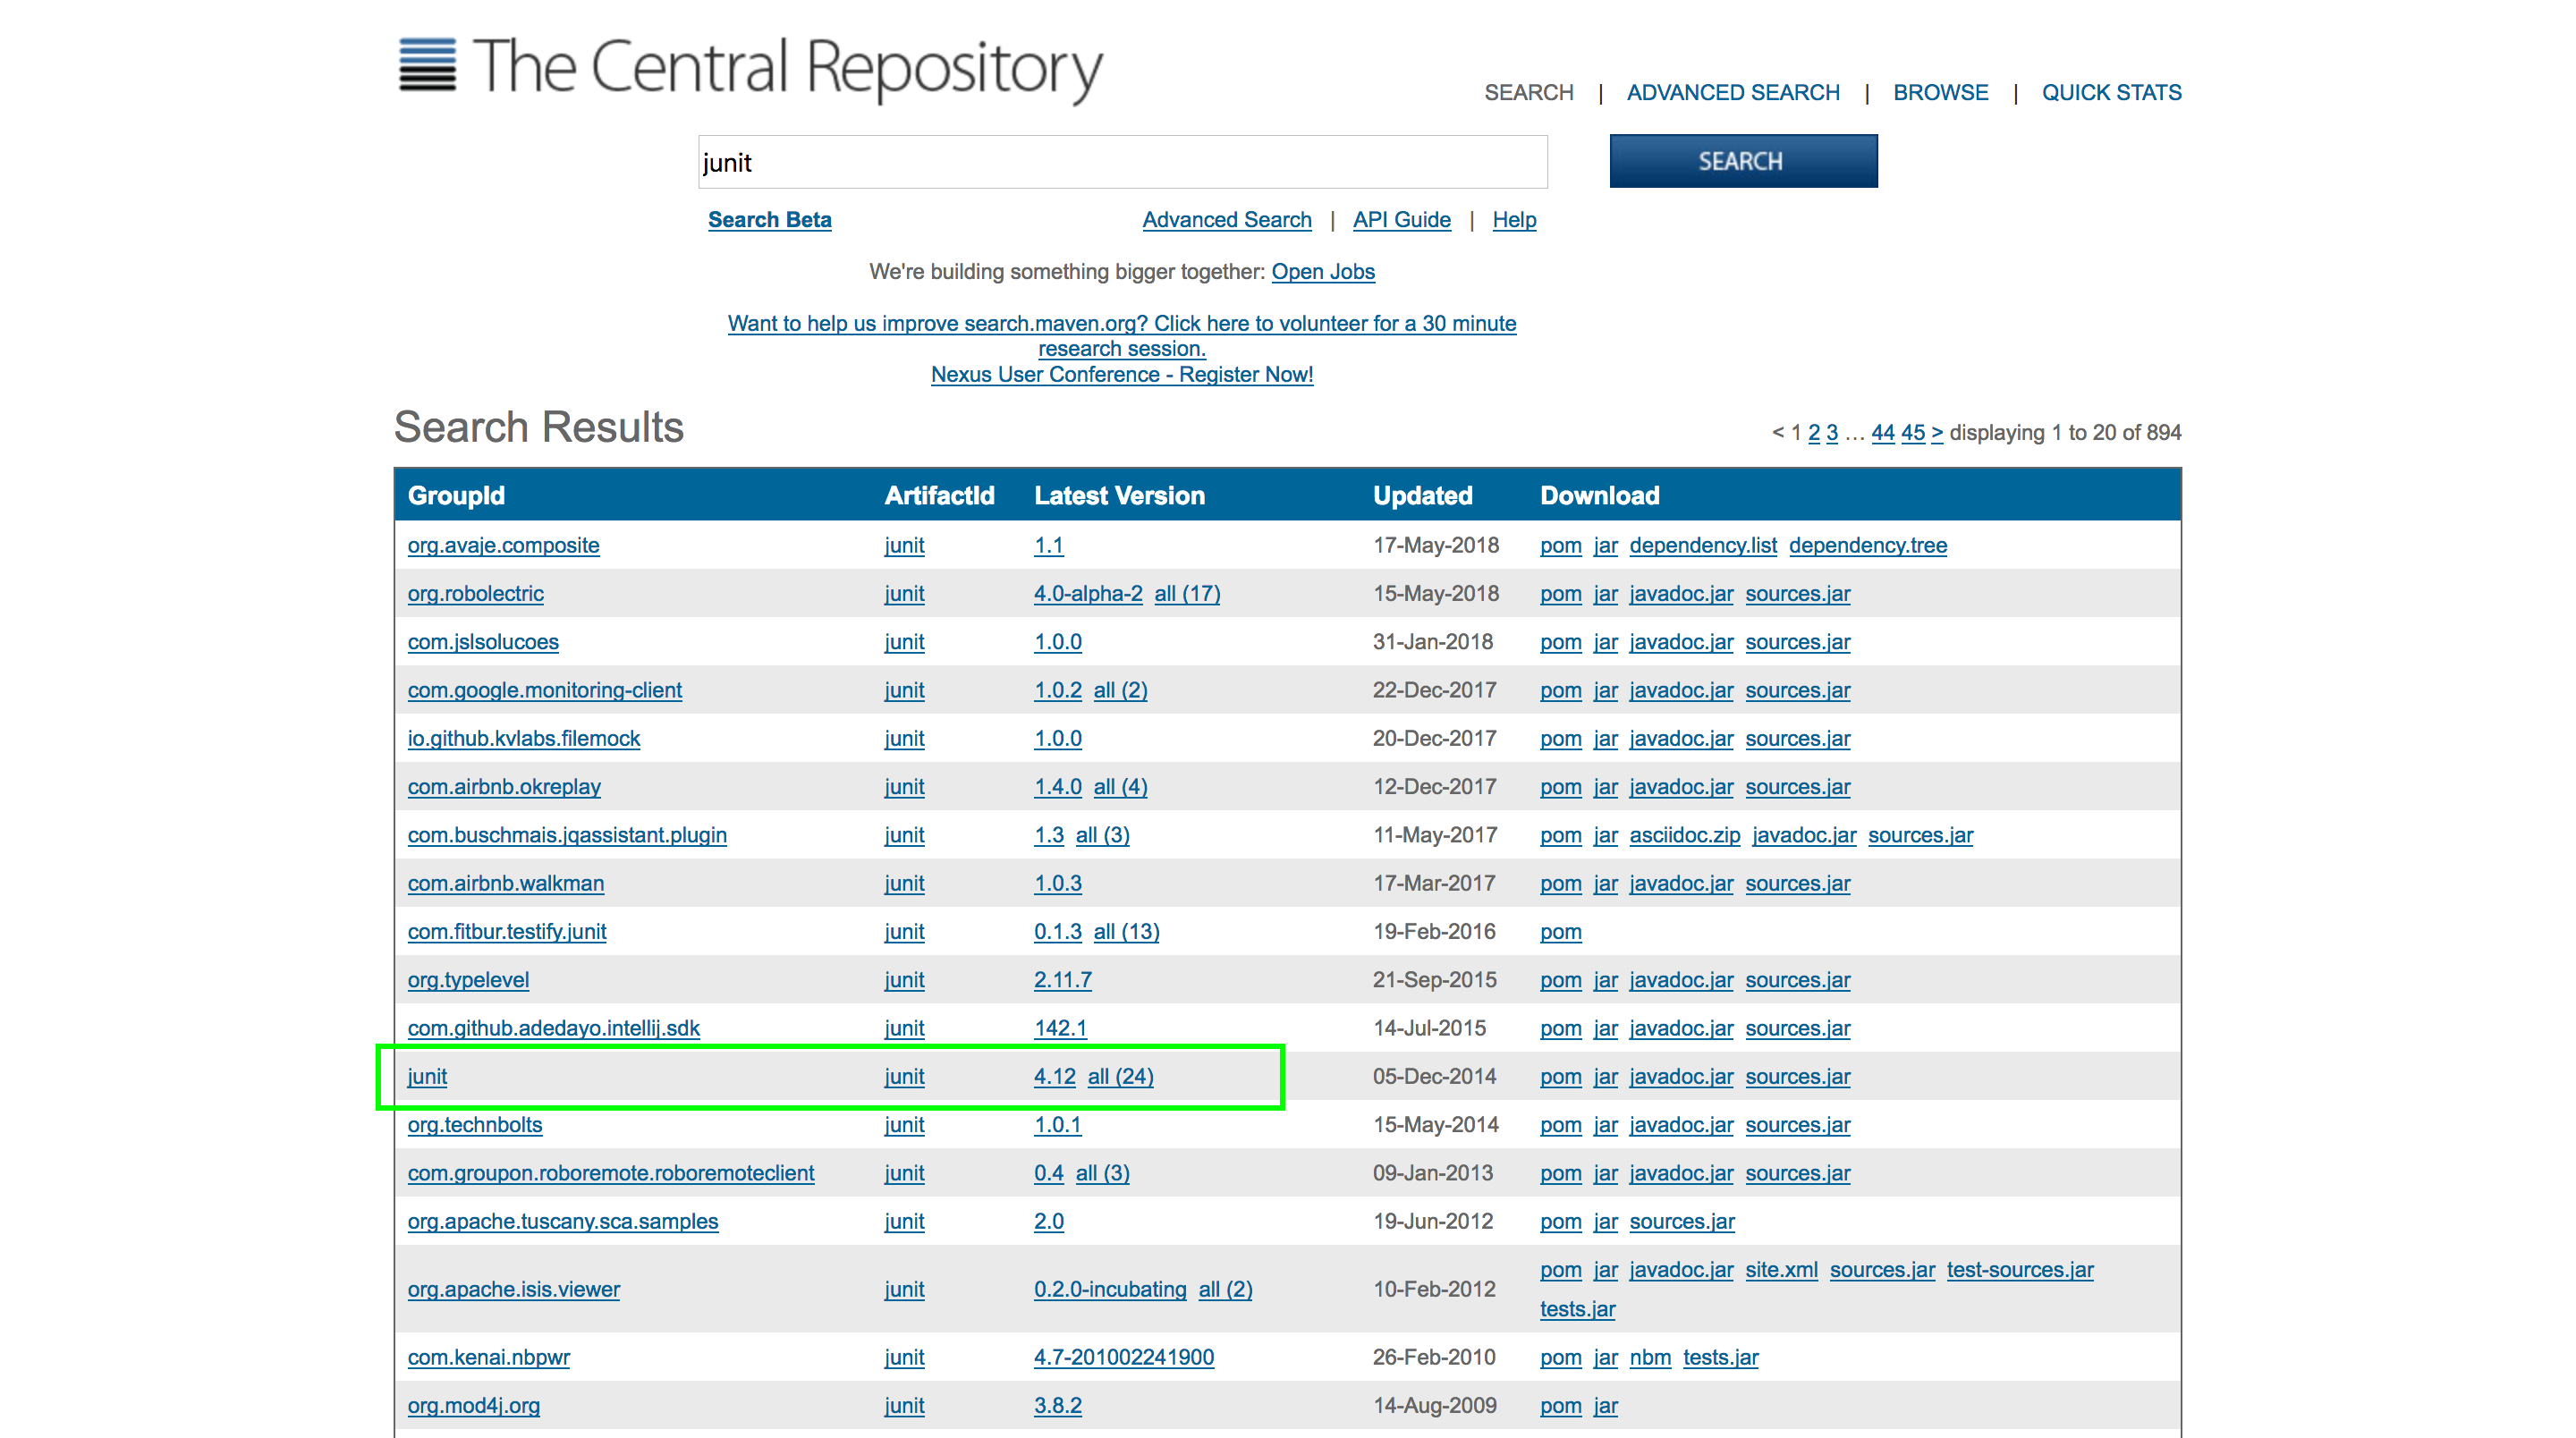Viewport: 2576px width, 1438px height.
Task: Open the Open Jobs link
Action: point(1322,272)
